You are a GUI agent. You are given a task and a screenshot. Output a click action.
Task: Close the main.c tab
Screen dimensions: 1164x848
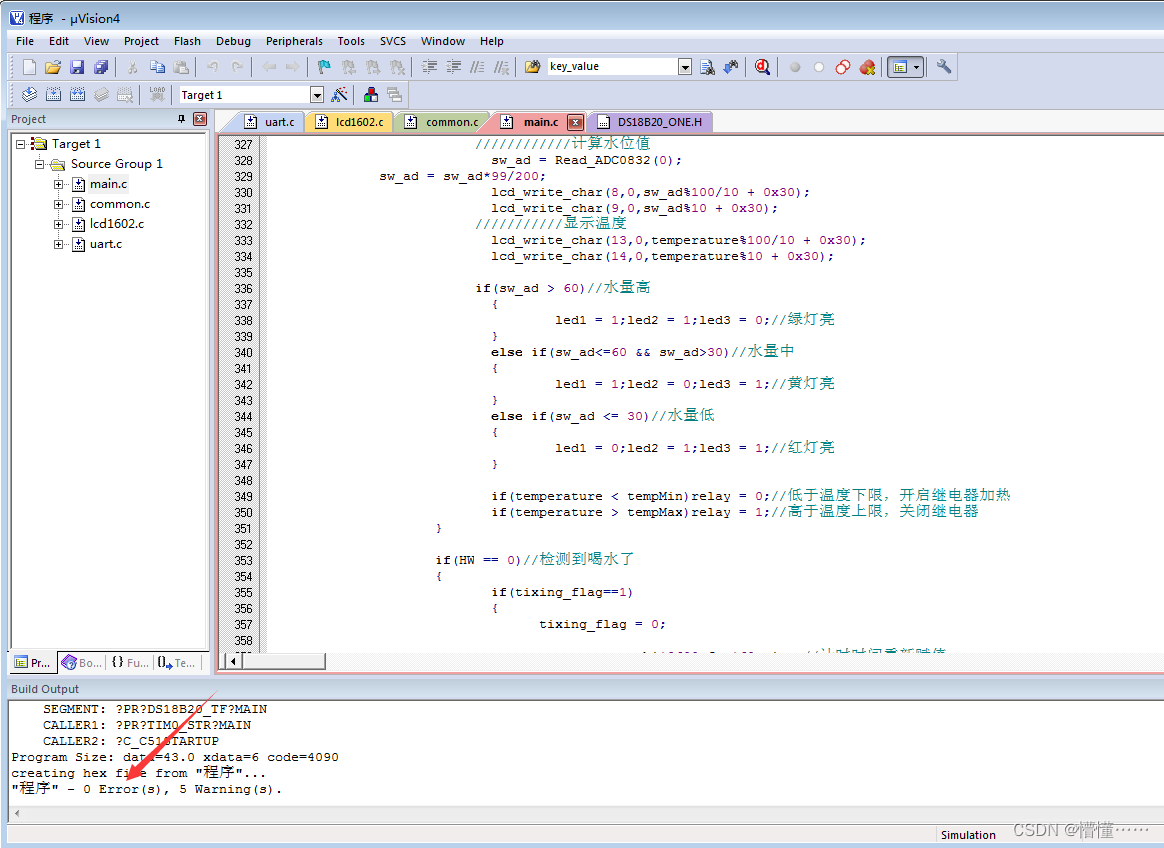575,122
